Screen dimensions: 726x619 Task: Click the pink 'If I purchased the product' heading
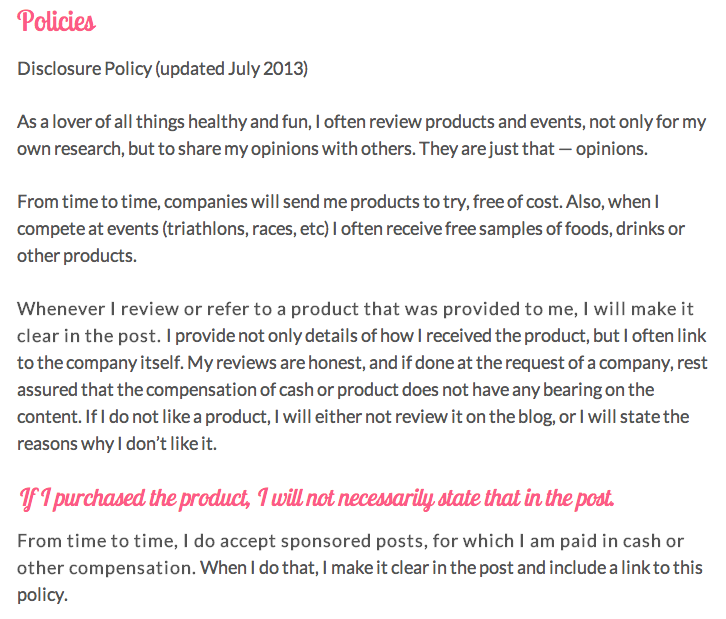coord(316,499)
